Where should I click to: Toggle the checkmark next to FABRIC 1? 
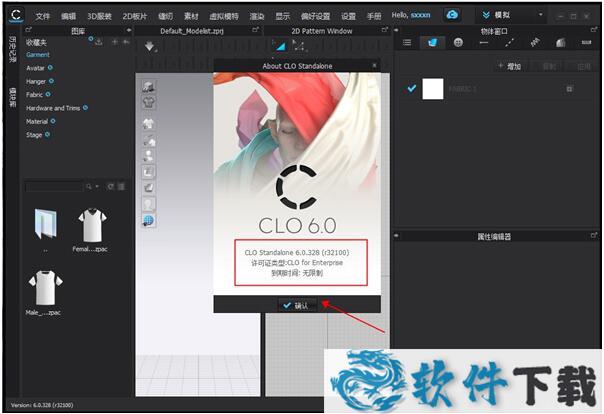(x=411, y=89)
